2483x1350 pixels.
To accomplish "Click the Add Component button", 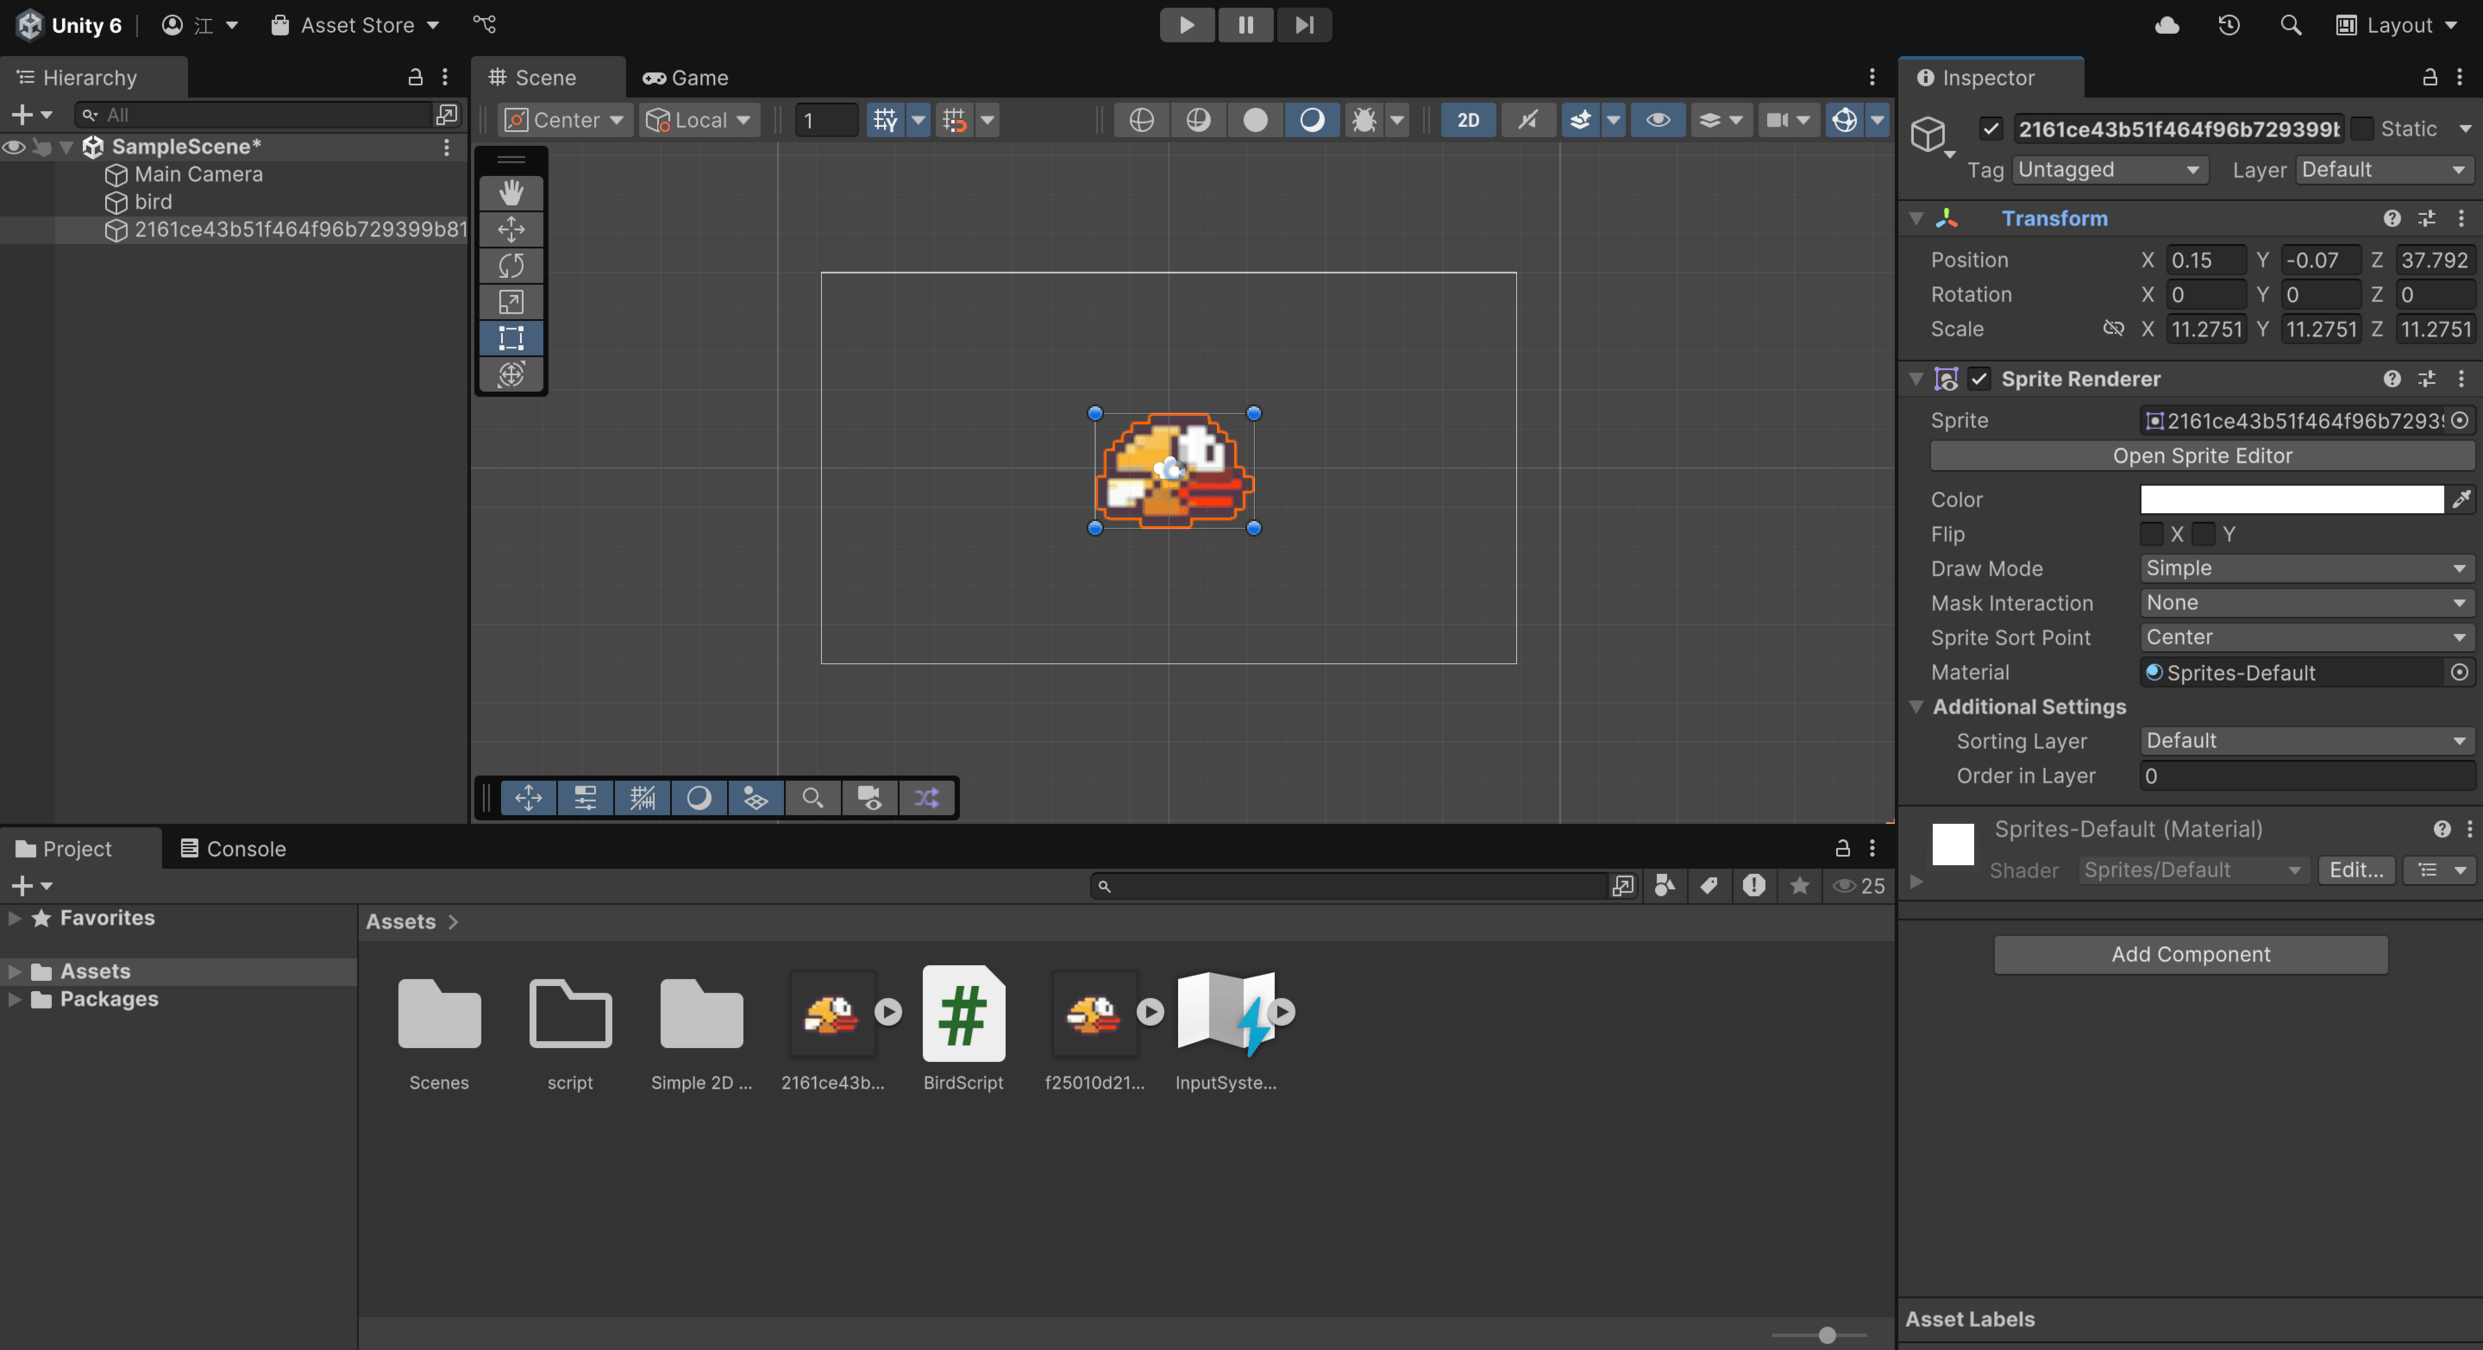I will [x=2190, y=954].
